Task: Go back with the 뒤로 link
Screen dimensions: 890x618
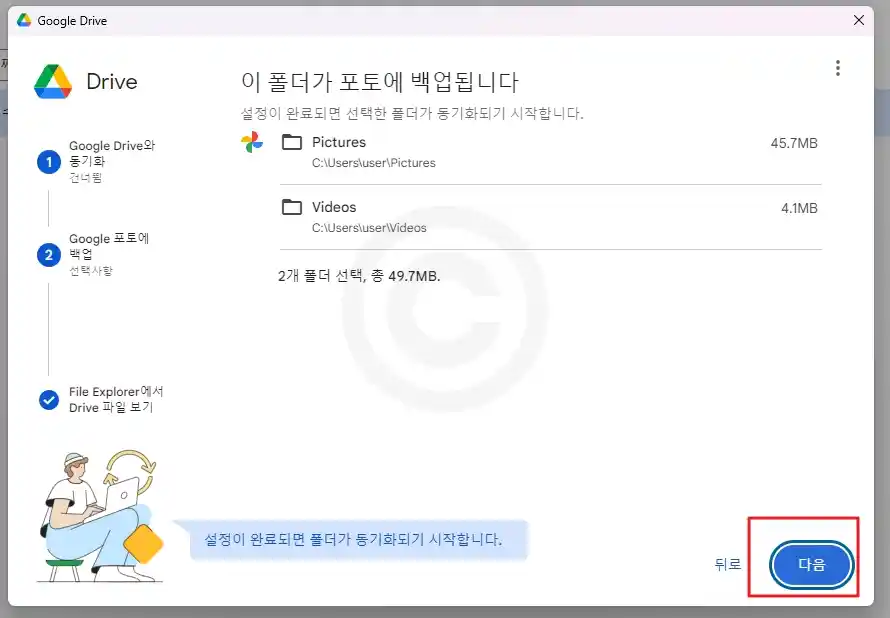Action: [x=728, y=564]
